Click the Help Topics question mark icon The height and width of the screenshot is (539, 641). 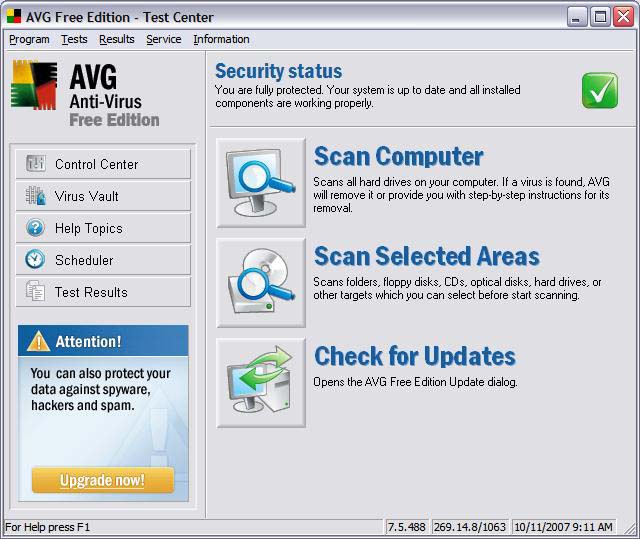[35, 228]
